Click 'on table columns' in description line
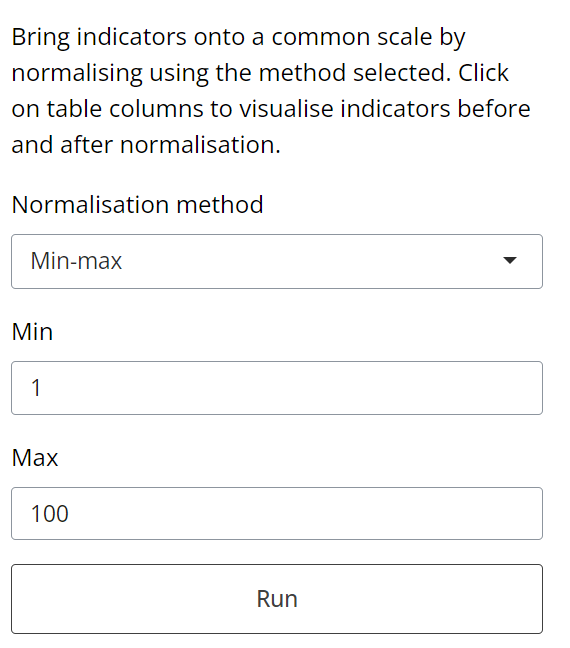 [x=107, y=109]
